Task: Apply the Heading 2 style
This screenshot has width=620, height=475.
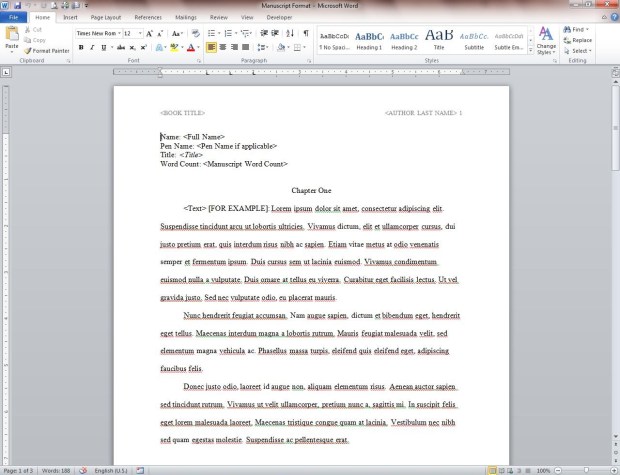Action: pos(404,41)
